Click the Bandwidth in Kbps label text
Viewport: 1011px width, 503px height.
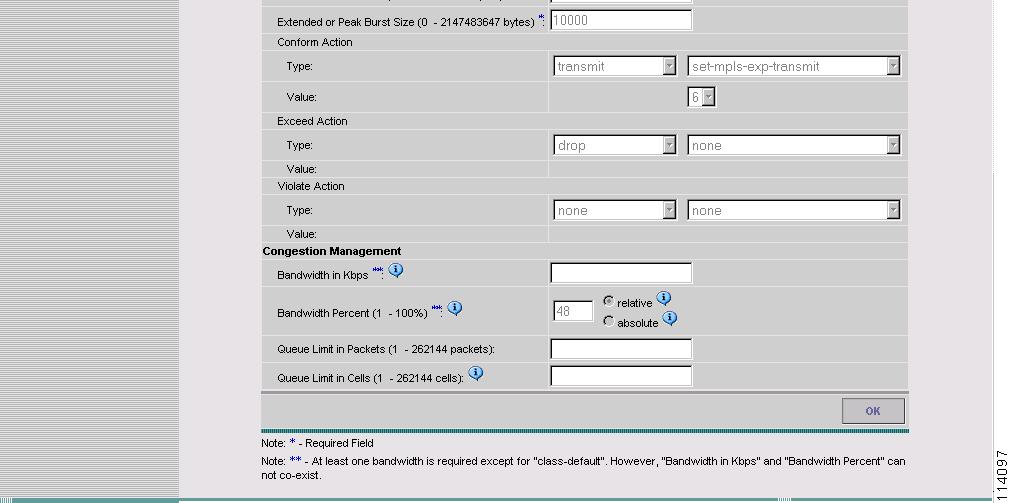pos(322,275)
